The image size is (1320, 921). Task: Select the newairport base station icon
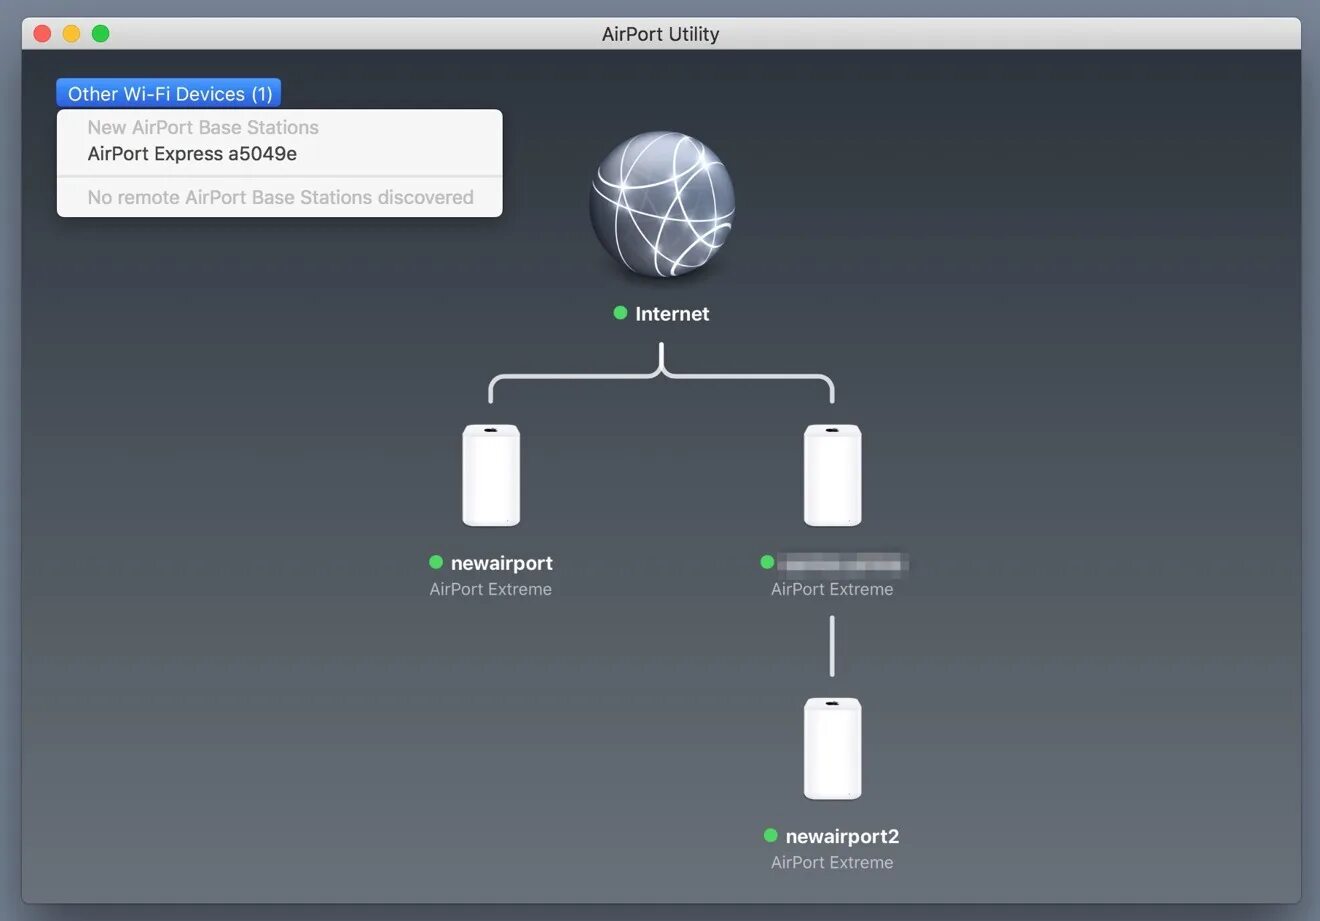tap(491, 475)
